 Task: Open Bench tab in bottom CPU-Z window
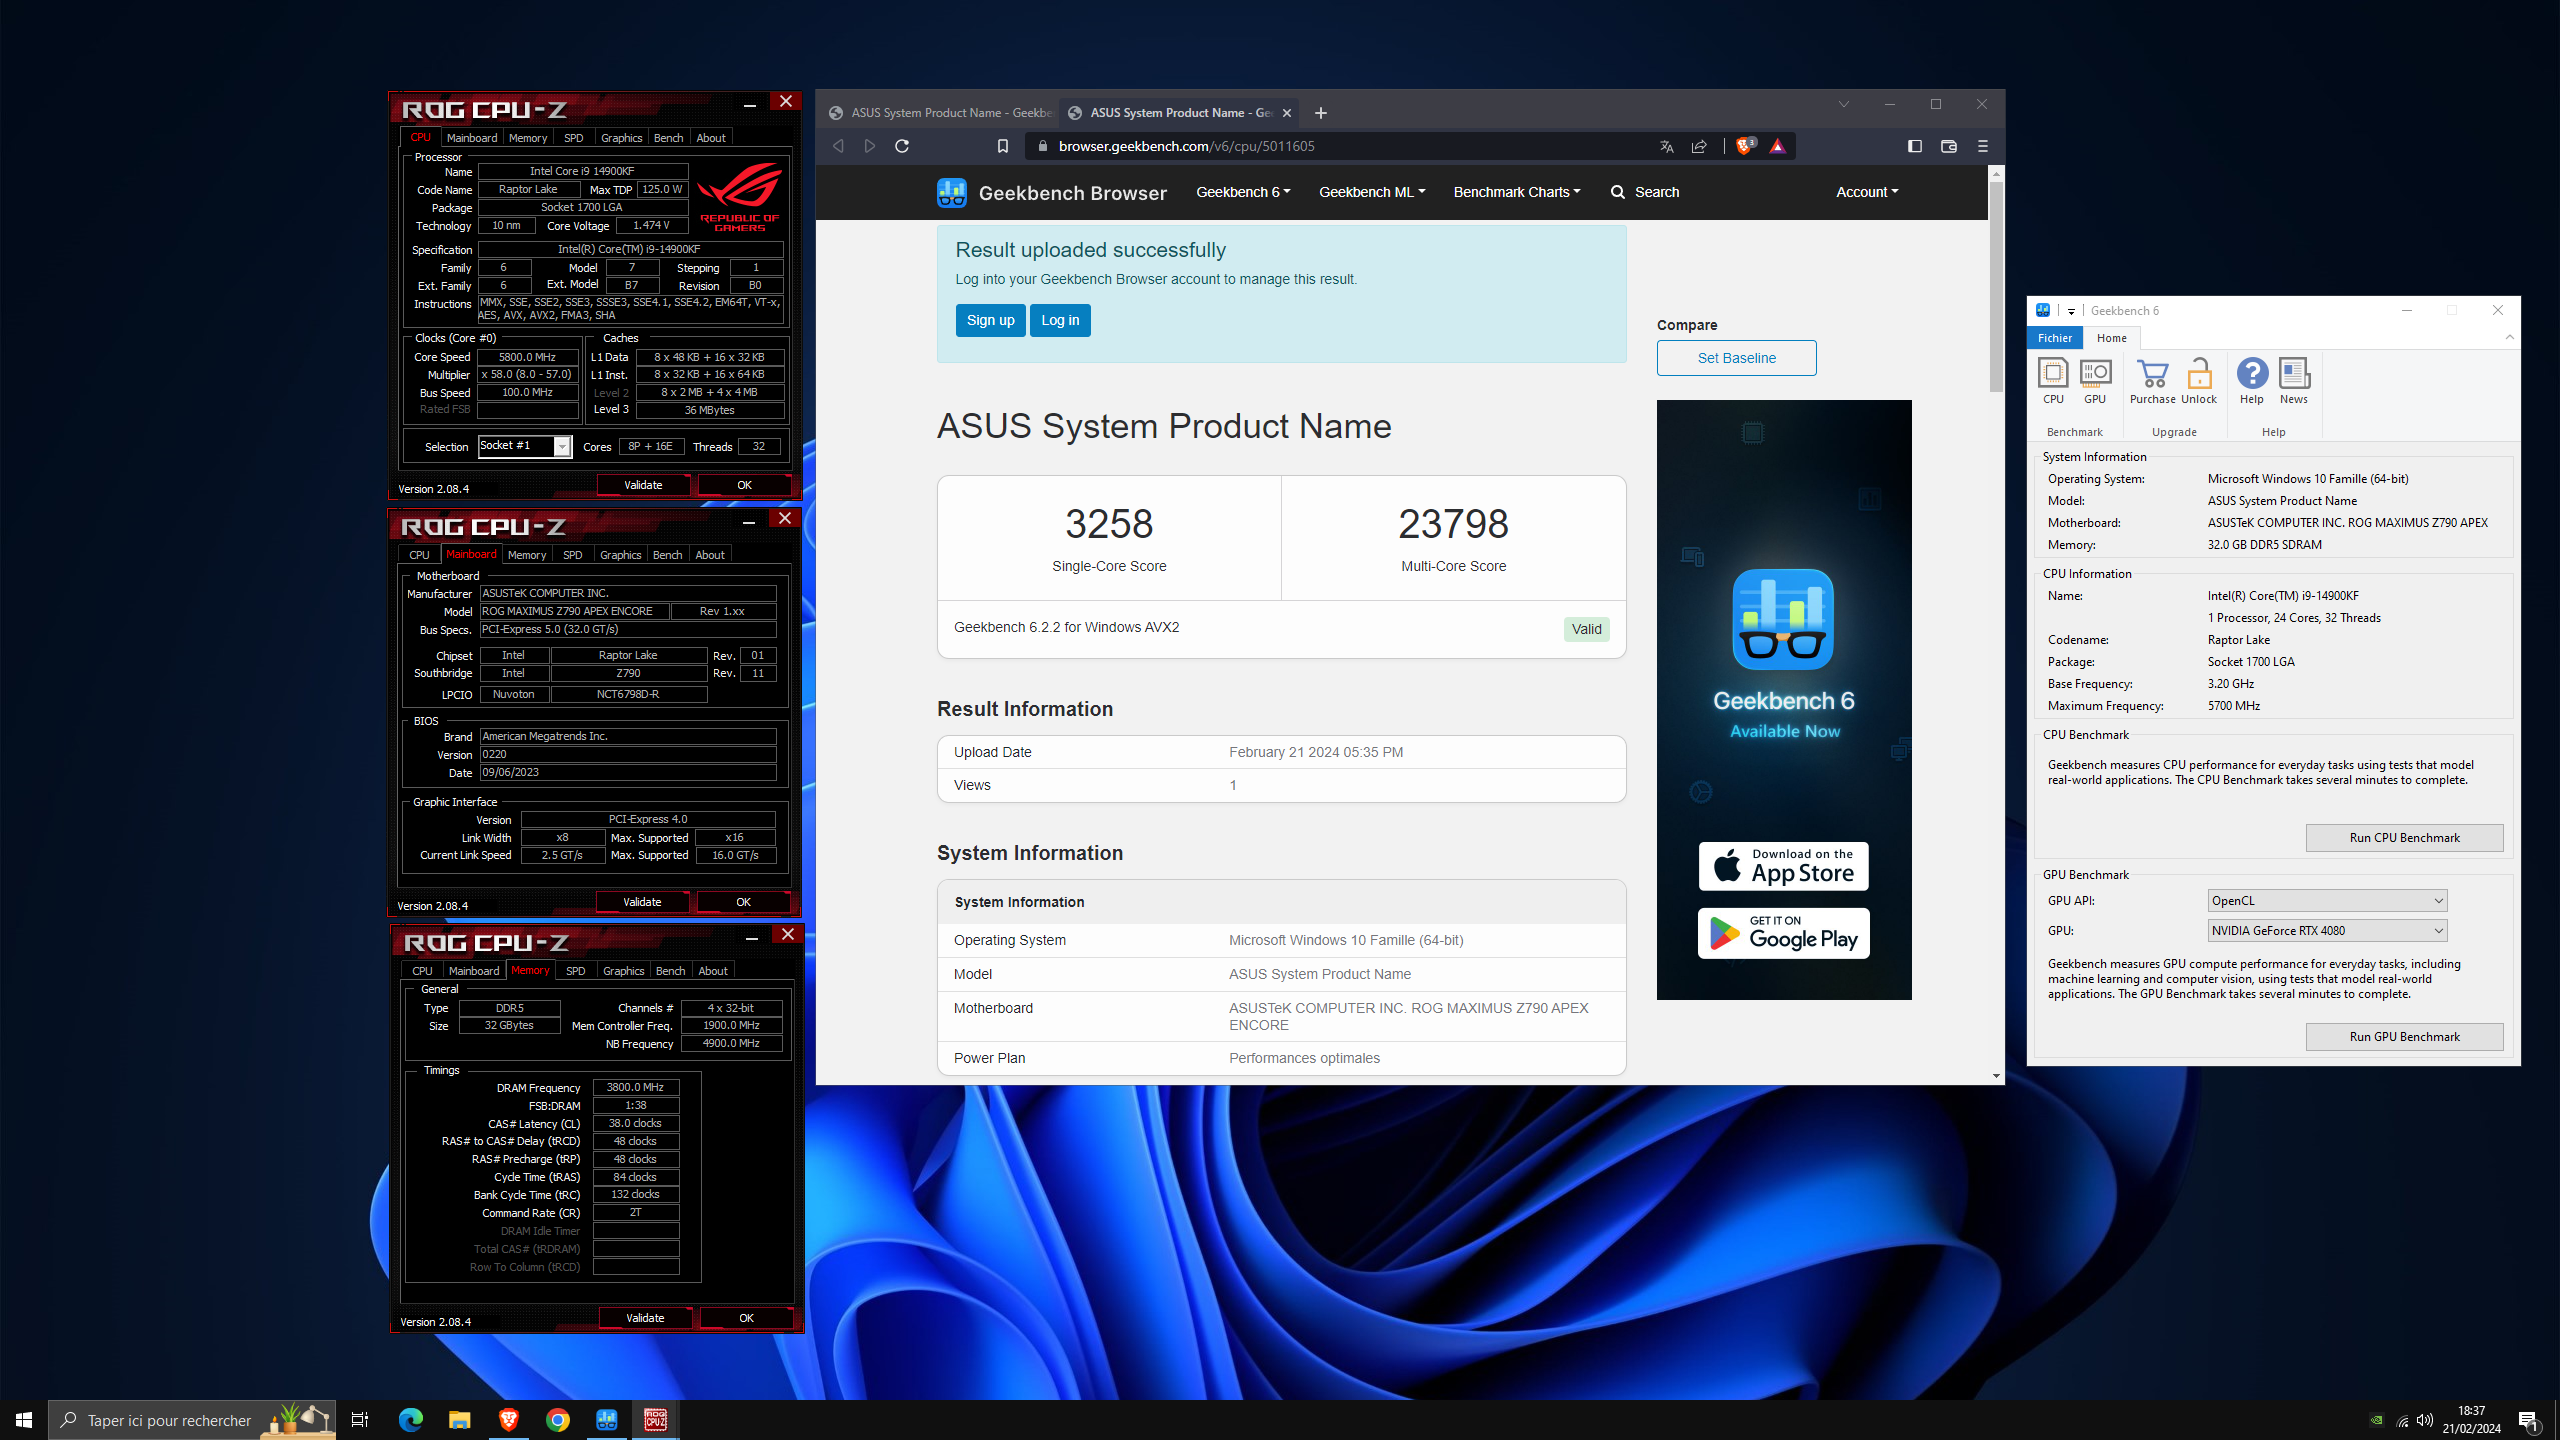[670, 971]
